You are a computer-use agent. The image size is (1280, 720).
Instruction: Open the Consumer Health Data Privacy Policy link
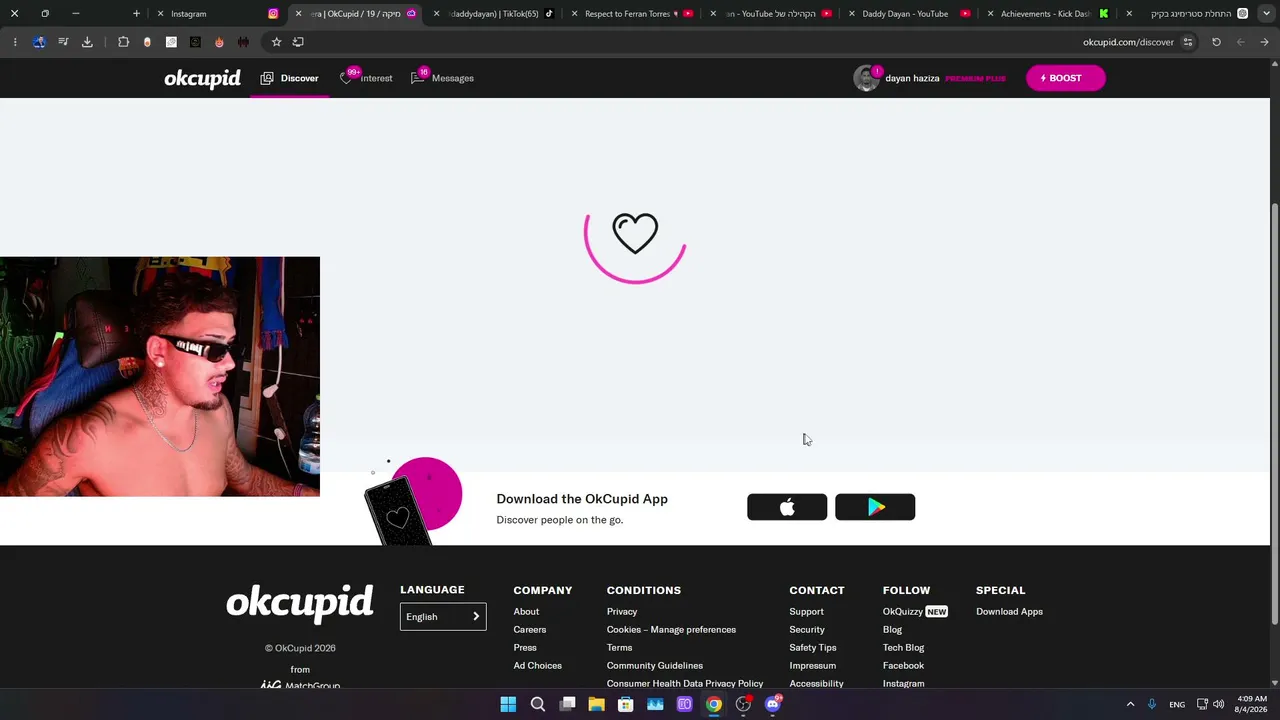[x=685, y=683]
